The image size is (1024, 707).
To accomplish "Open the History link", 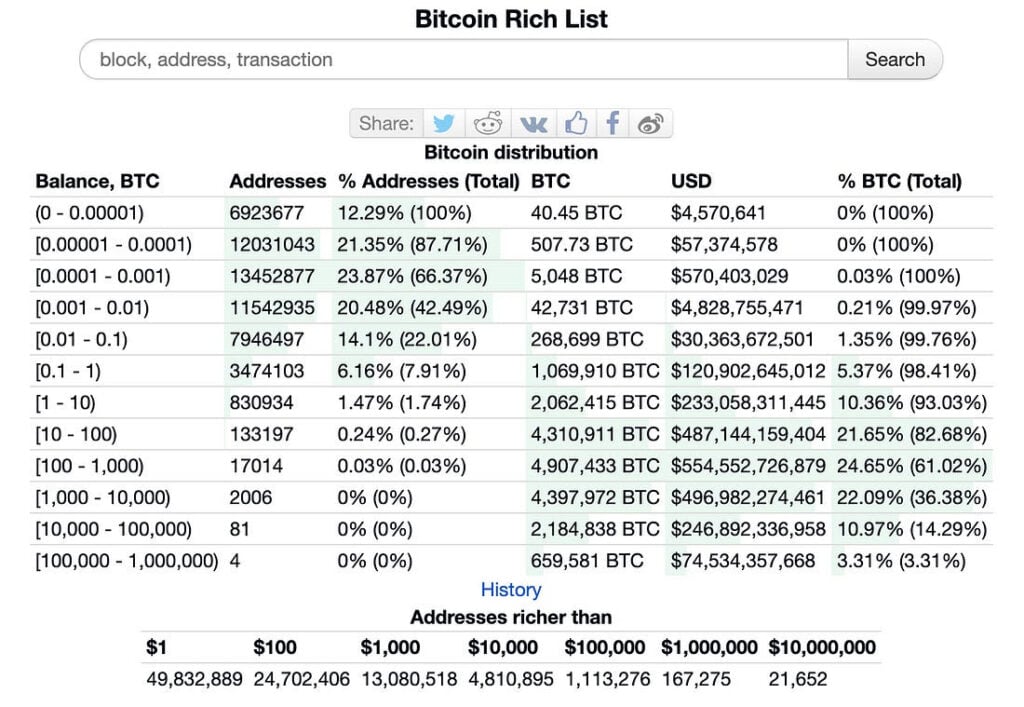I will [510, 590].
